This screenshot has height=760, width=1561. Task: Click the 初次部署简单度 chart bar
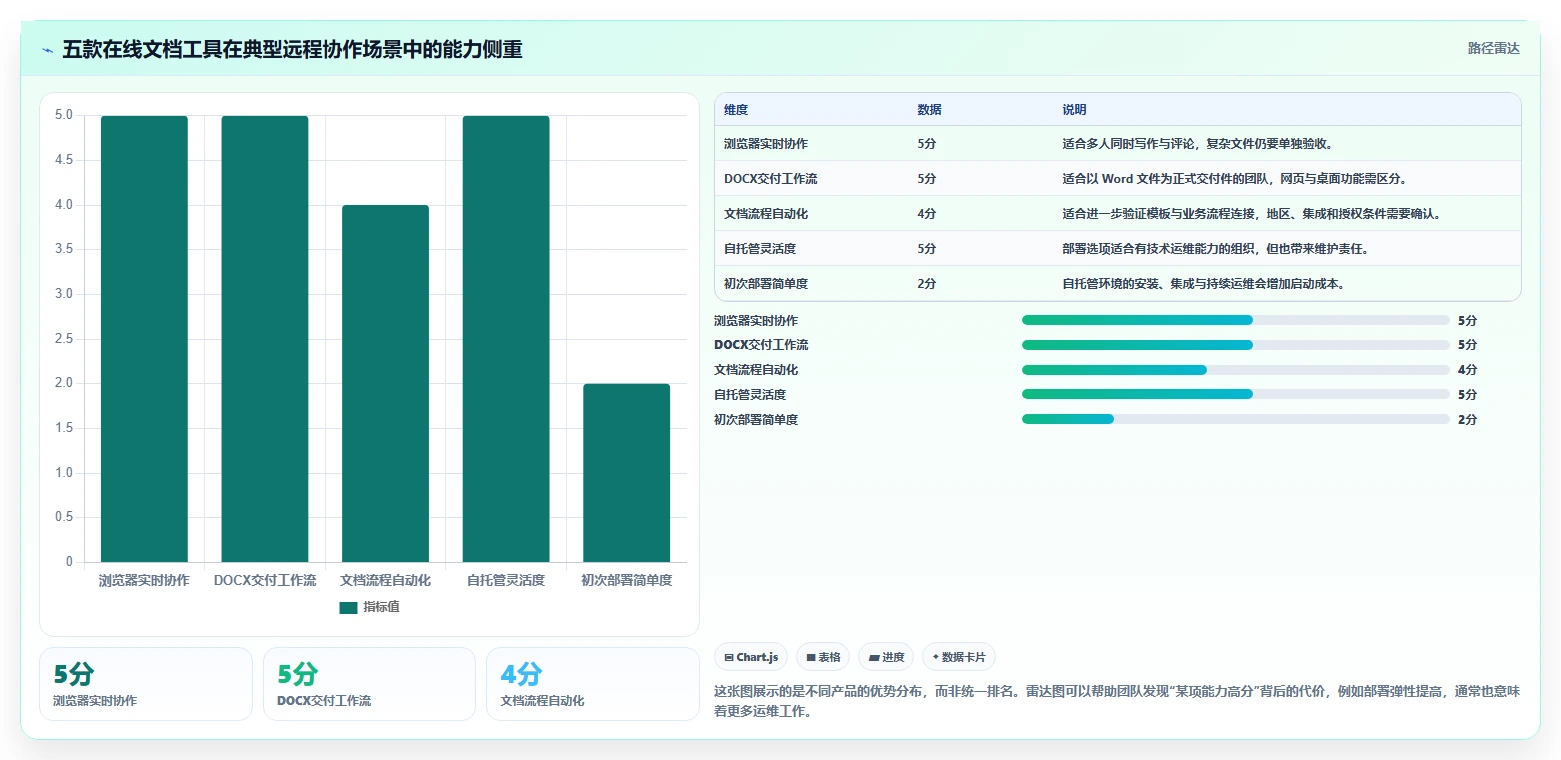tap(627, 473)
